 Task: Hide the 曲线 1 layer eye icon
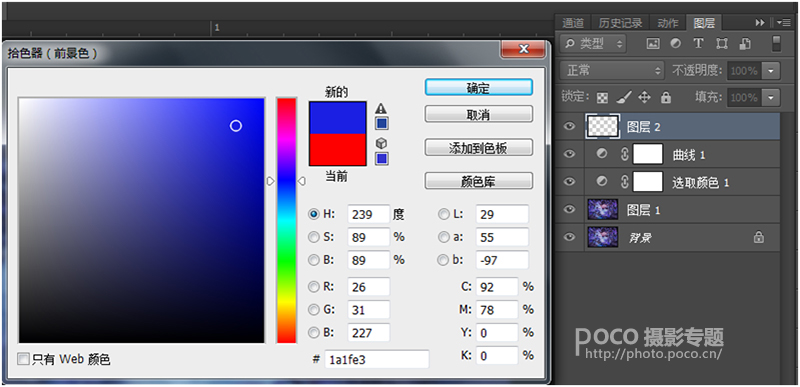tap(570, 154)
